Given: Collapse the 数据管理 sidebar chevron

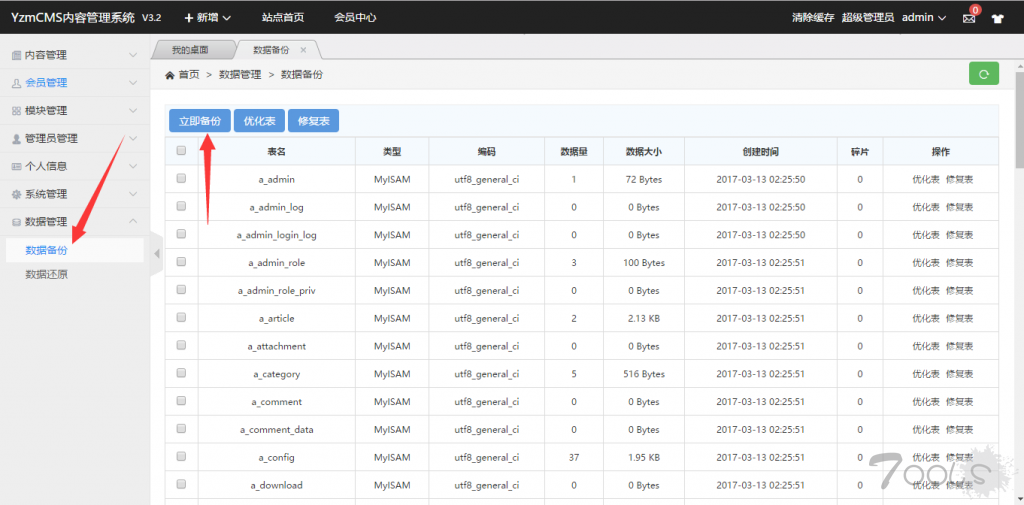Looking at the screenshot, I should (133, 222).
